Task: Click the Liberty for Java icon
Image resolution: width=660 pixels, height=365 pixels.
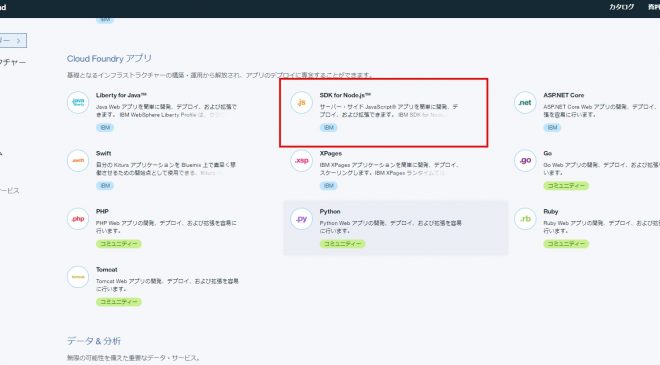Action: 78,102
